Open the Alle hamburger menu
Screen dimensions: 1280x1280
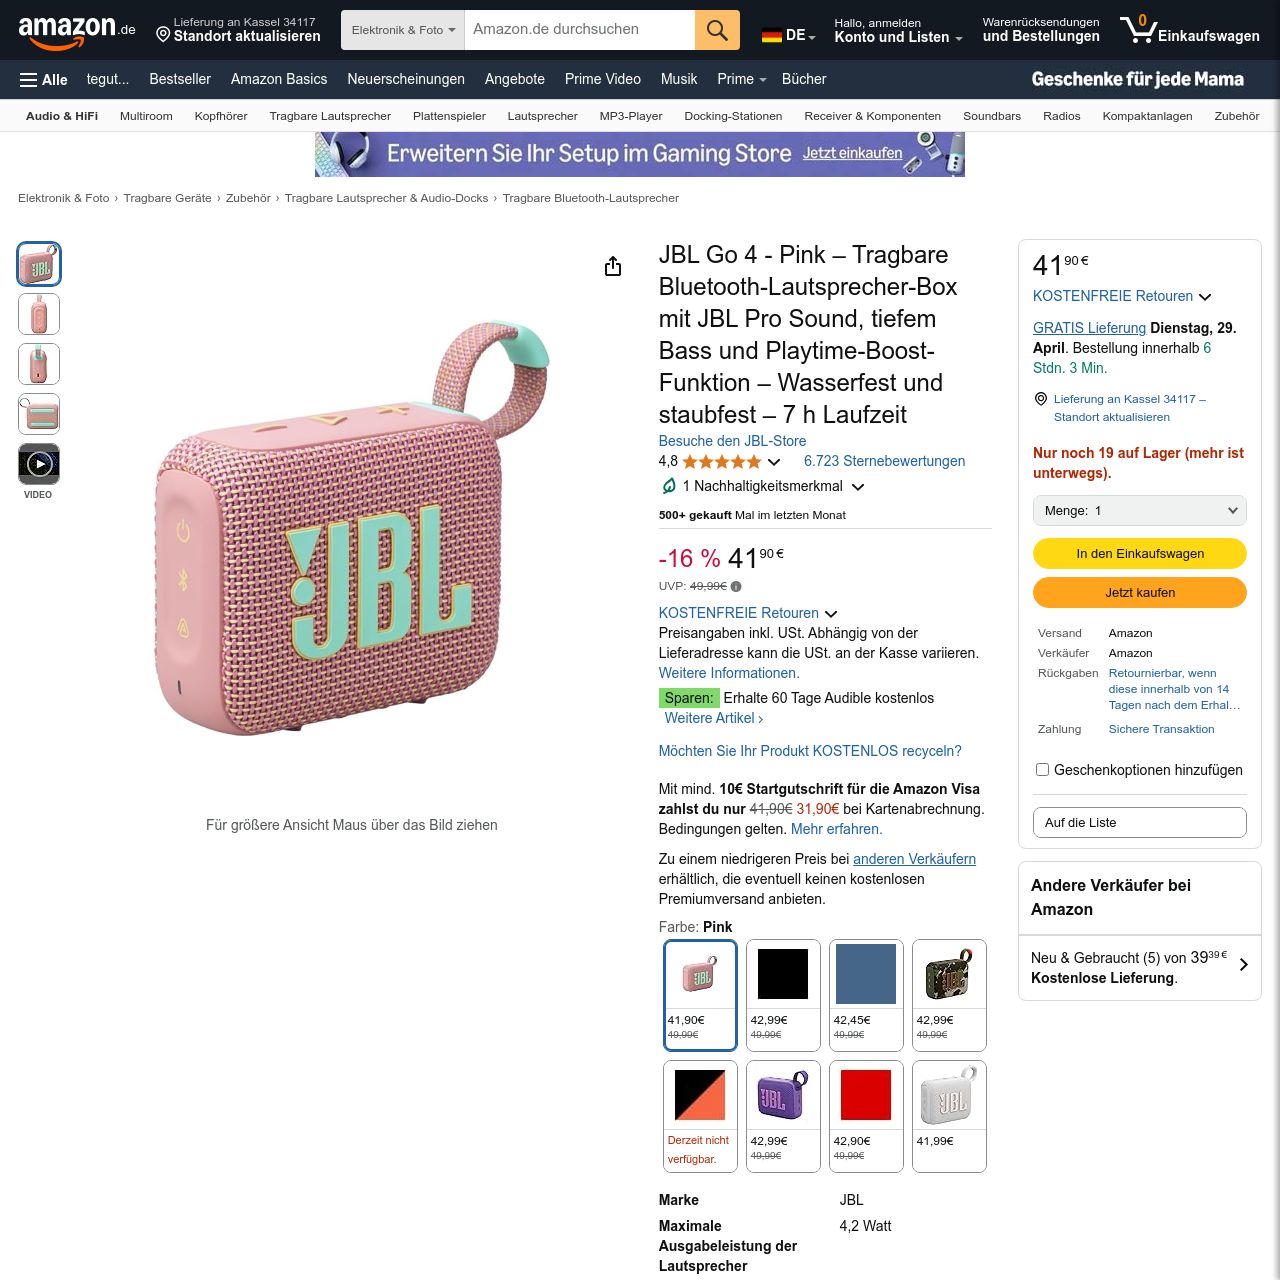point(44,79)
